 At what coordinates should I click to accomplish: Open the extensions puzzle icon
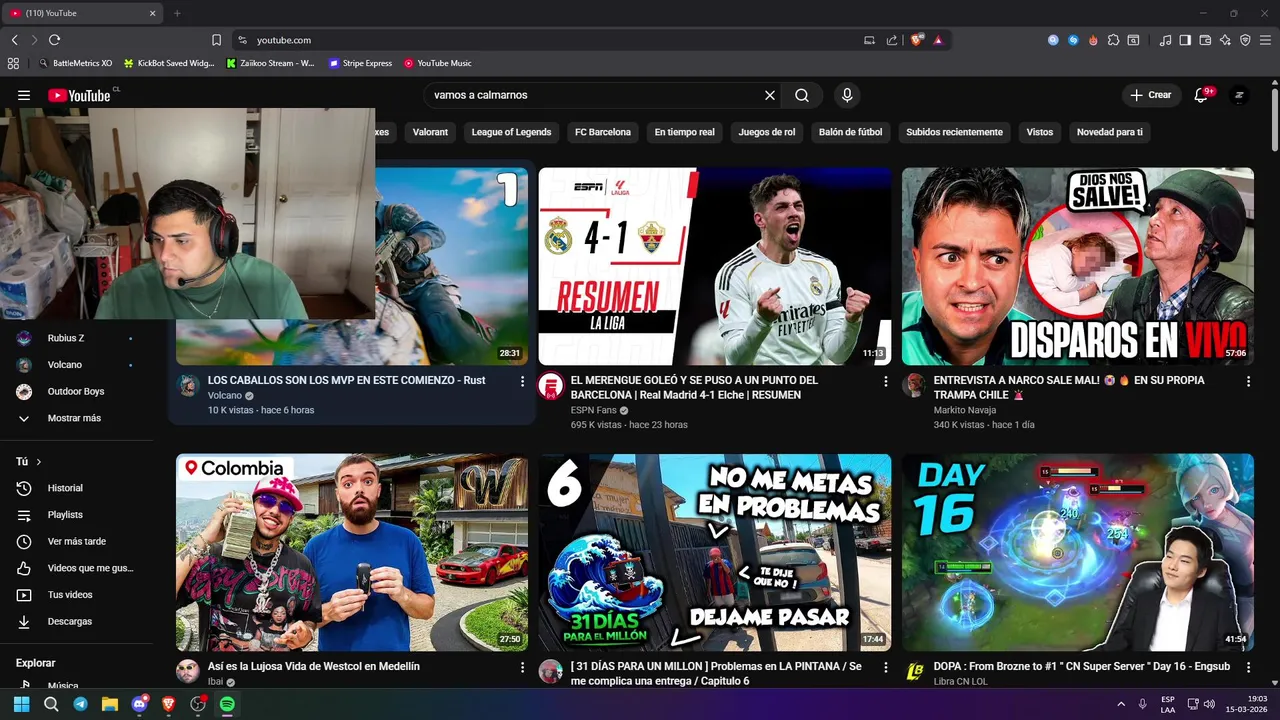(x=1113, y=40)
